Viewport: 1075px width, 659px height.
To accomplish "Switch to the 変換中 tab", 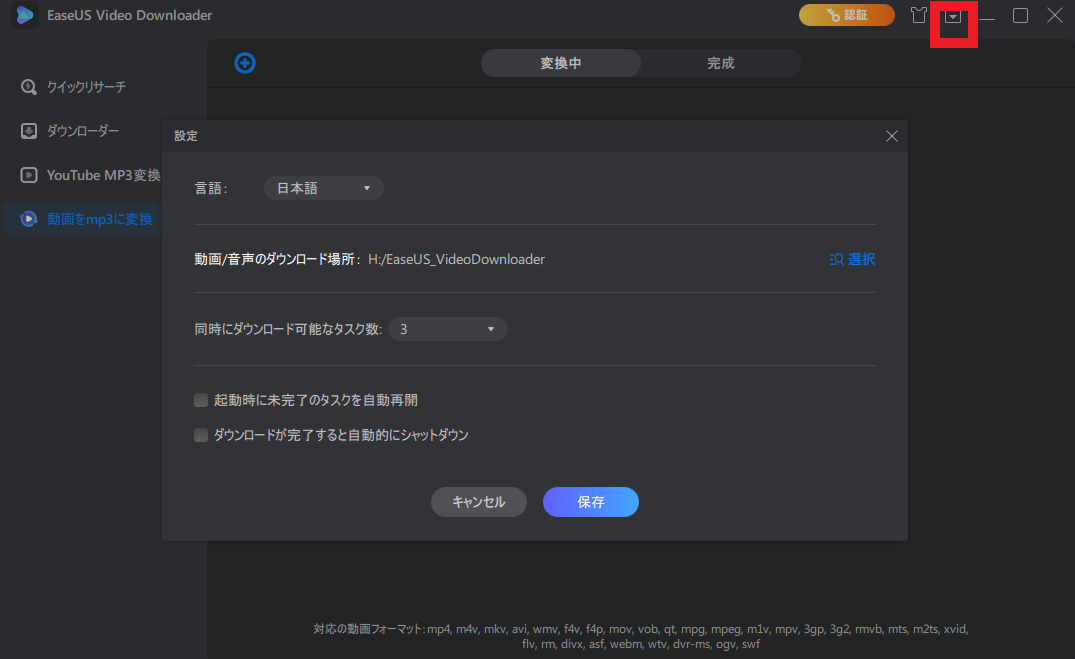I will pos(561,63).
